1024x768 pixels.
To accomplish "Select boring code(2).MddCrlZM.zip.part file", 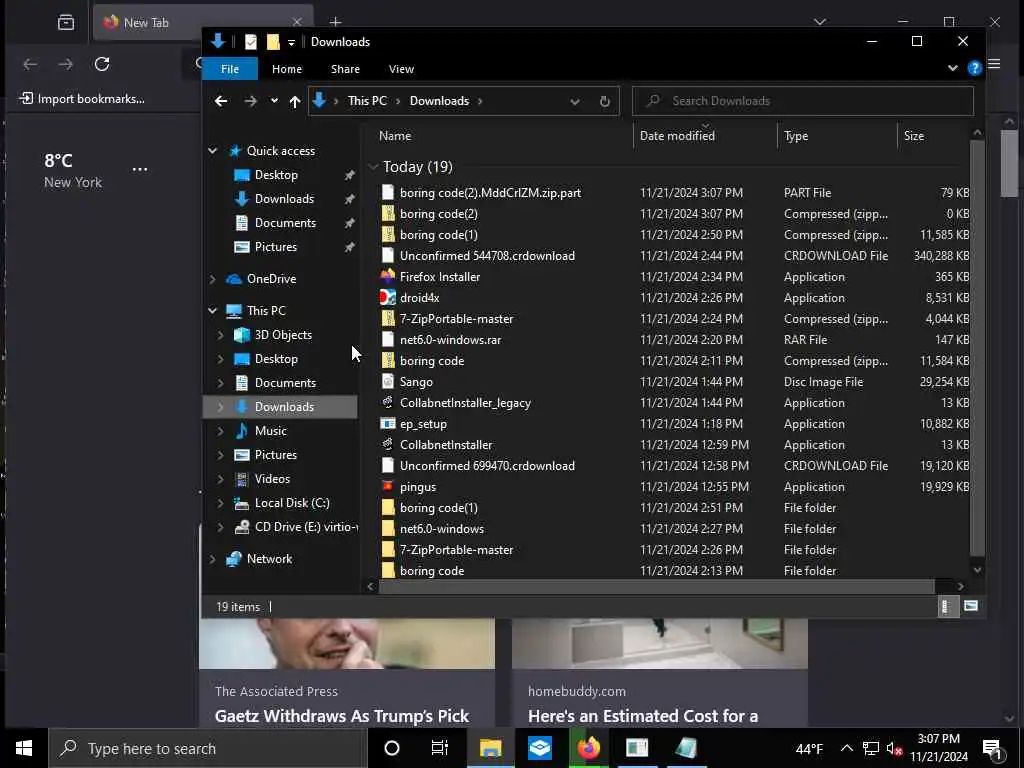I will point(490,193).
